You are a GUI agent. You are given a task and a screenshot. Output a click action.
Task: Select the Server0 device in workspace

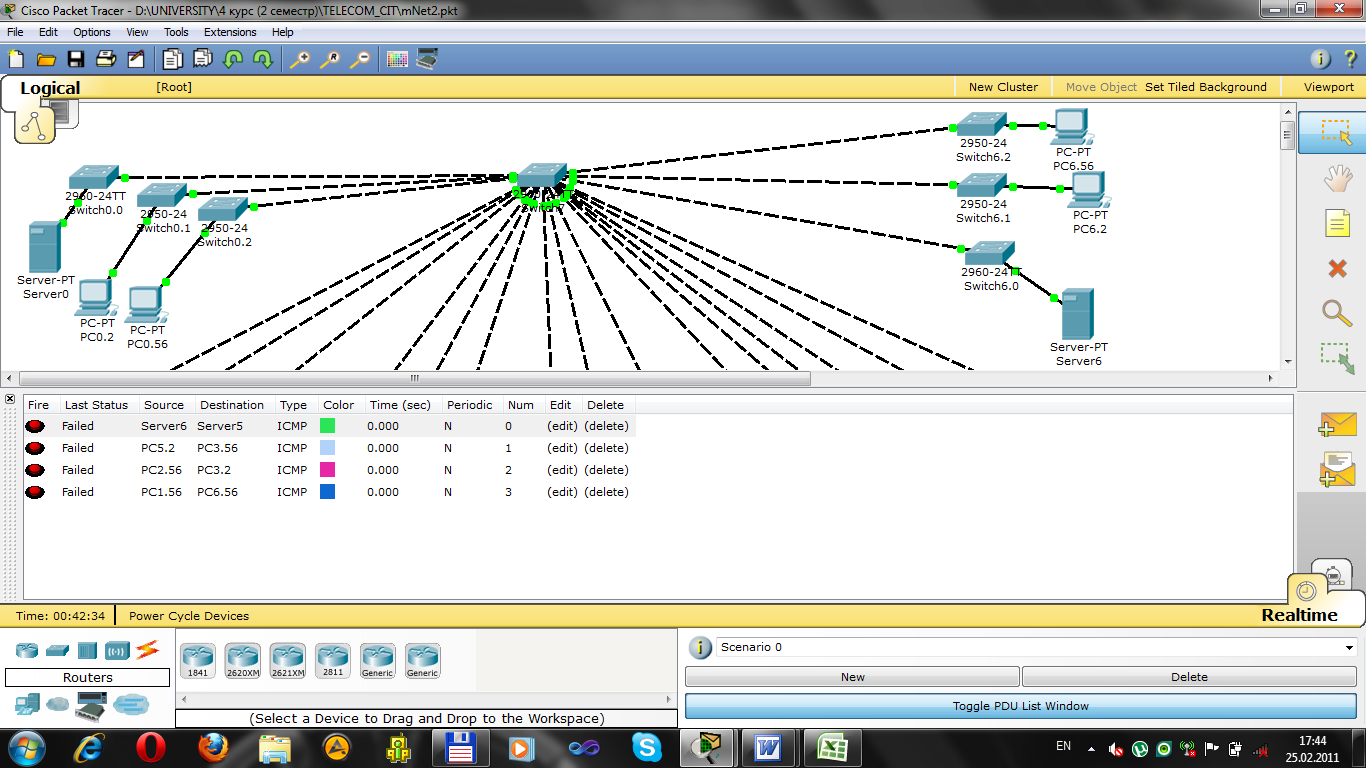tap(45, 248)
